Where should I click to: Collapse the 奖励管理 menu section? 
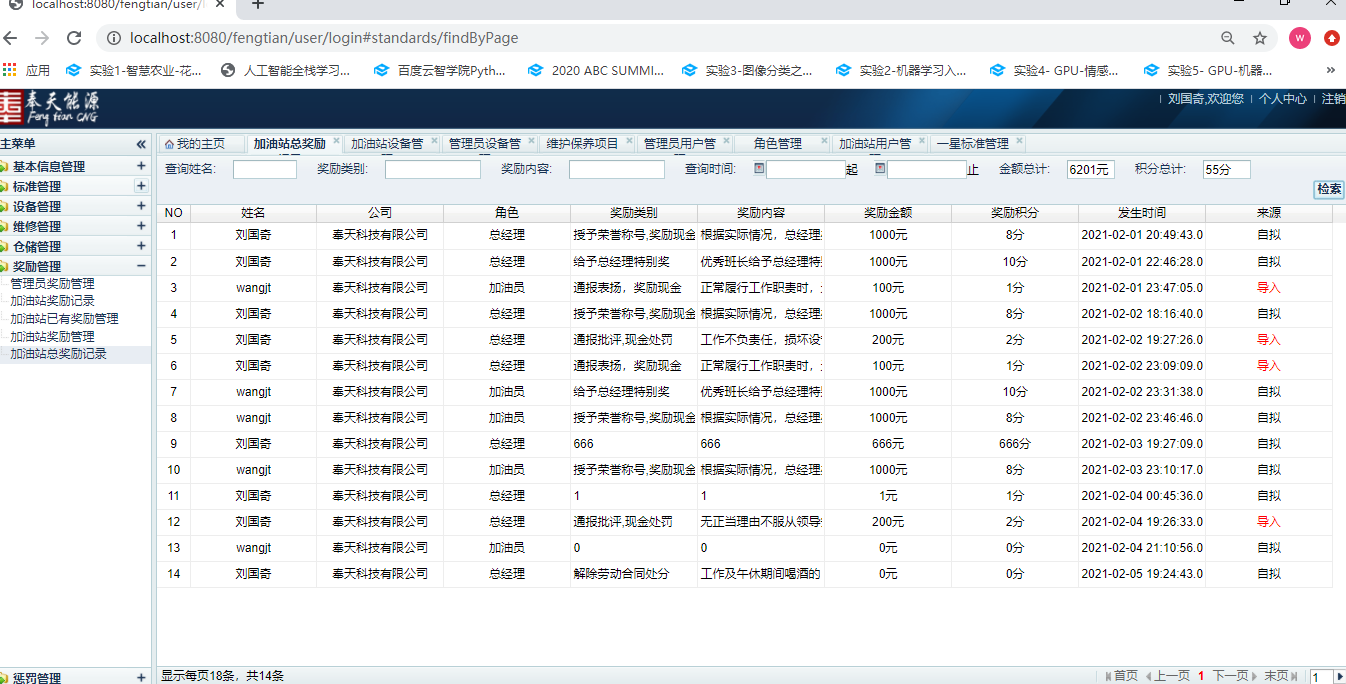coord(141,266)
